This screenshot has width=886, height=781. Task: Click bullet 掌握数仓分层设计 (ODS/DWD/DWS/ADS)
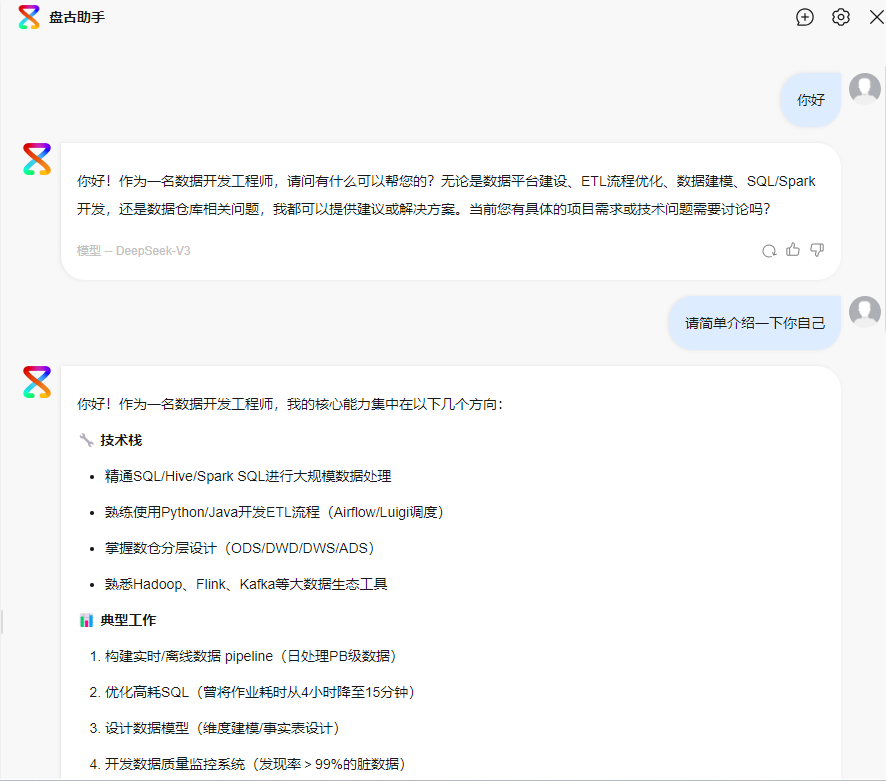pyautogui.click(x=240, y=548)
